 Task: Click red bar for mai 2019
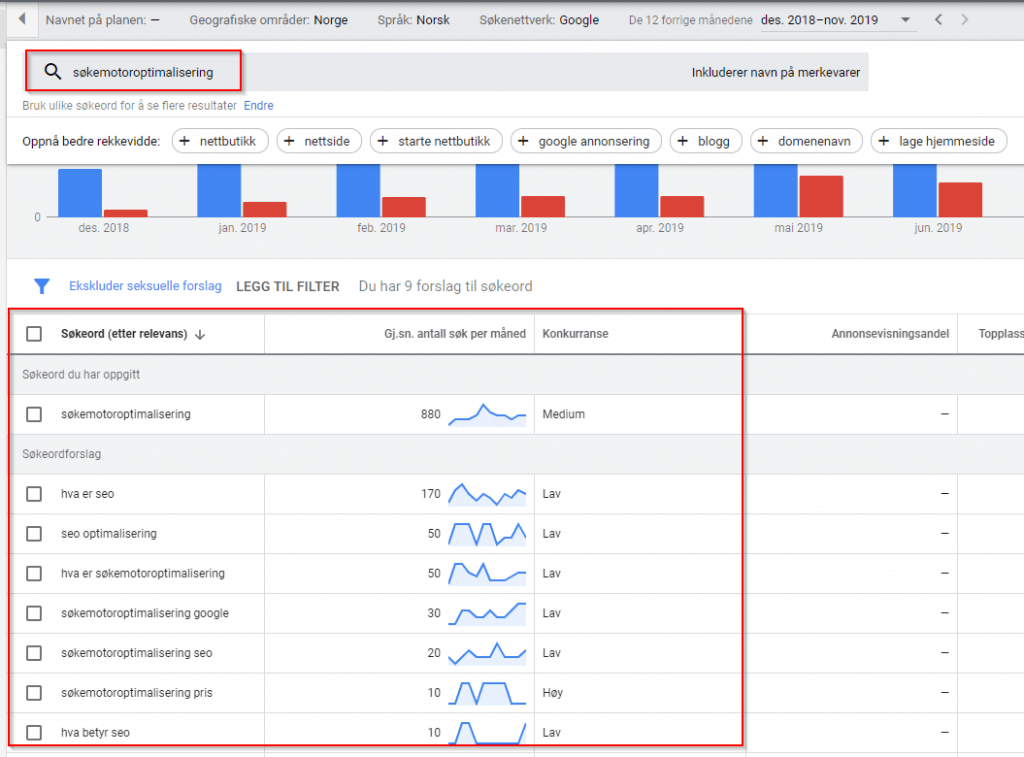click(x=821, y=196)
